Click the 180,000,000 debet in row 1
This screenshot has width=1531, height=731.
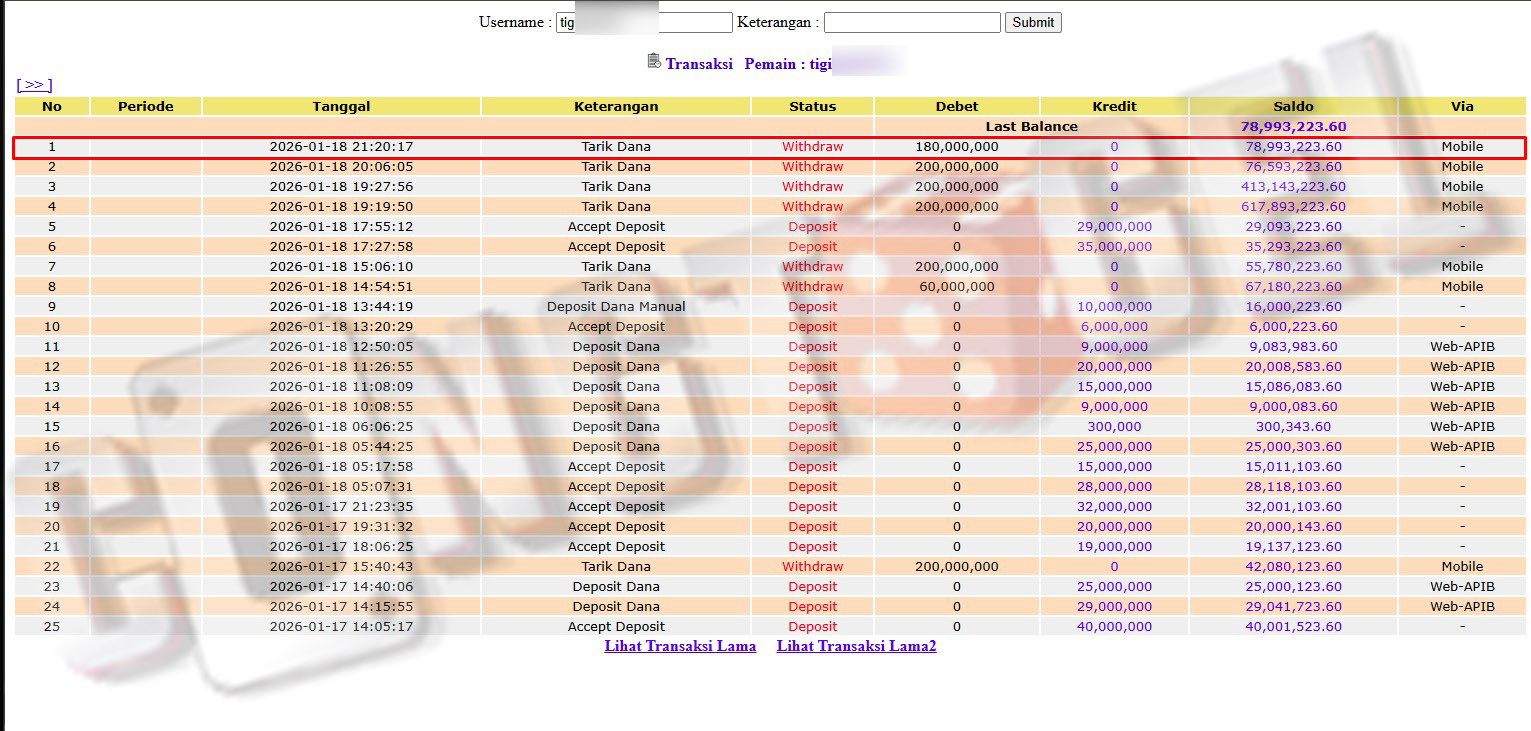click(956, 147)
